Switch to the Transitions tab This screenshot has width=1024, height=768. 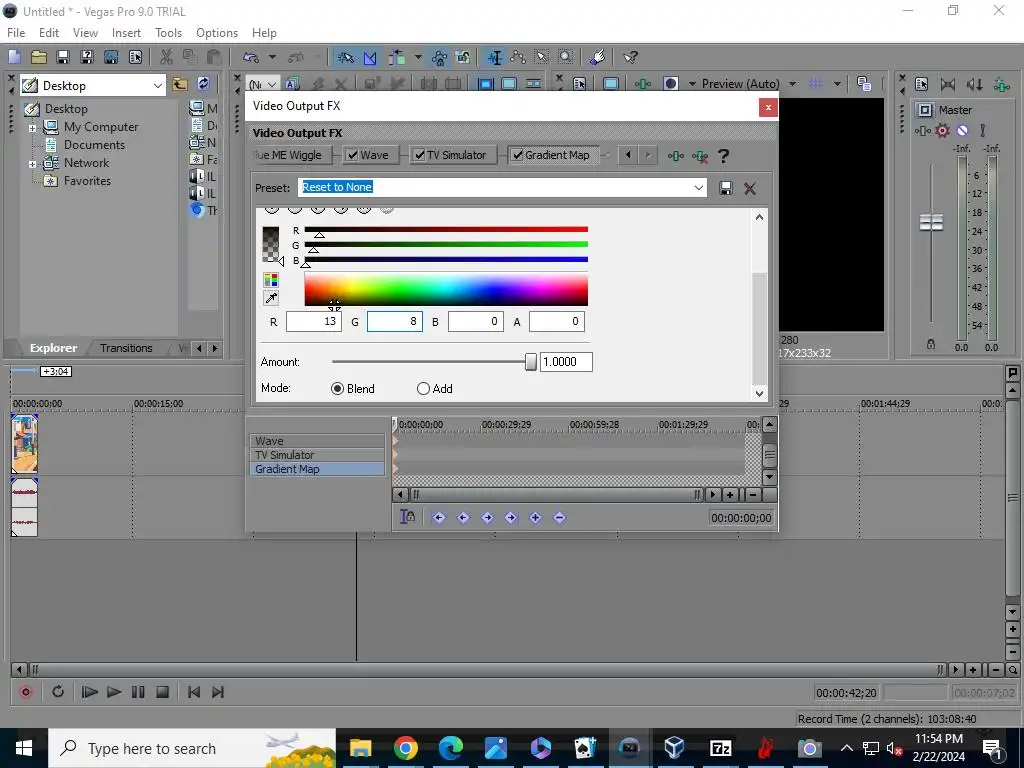(126, 348)
